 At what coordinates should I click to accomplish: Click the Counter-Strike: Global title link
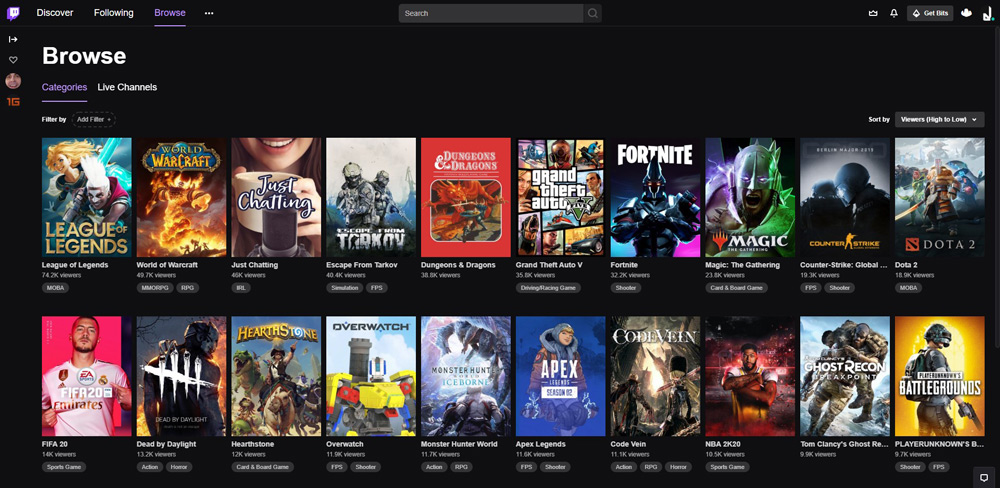[844, 265]
